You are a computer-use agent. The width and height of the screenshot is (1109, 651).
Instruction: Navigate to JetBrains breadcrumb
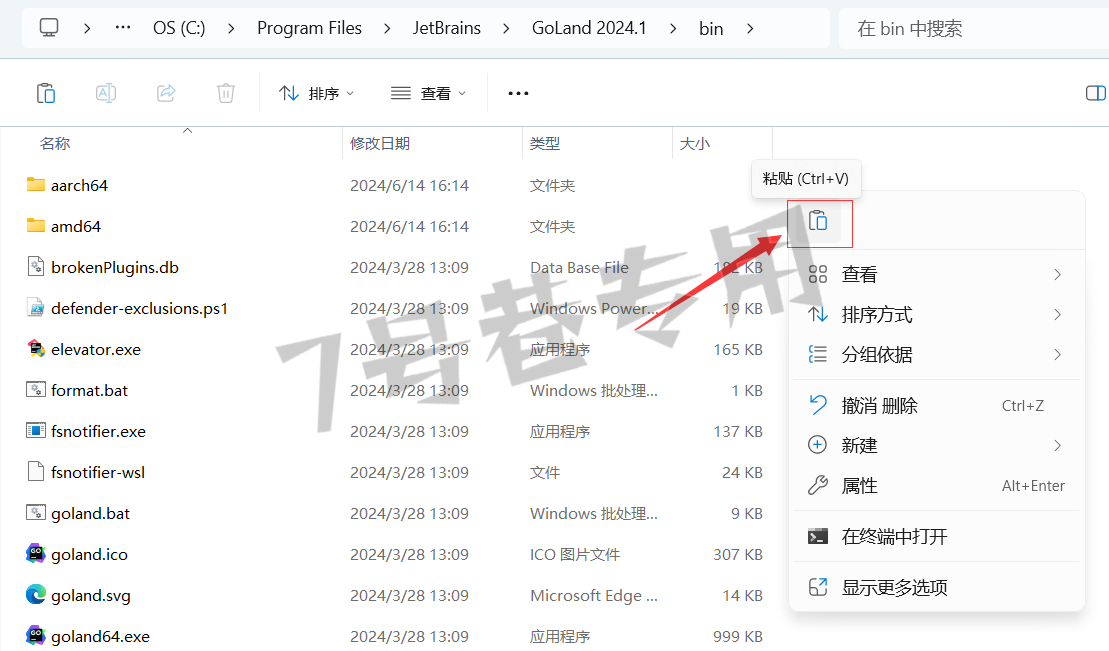(447, 28)
